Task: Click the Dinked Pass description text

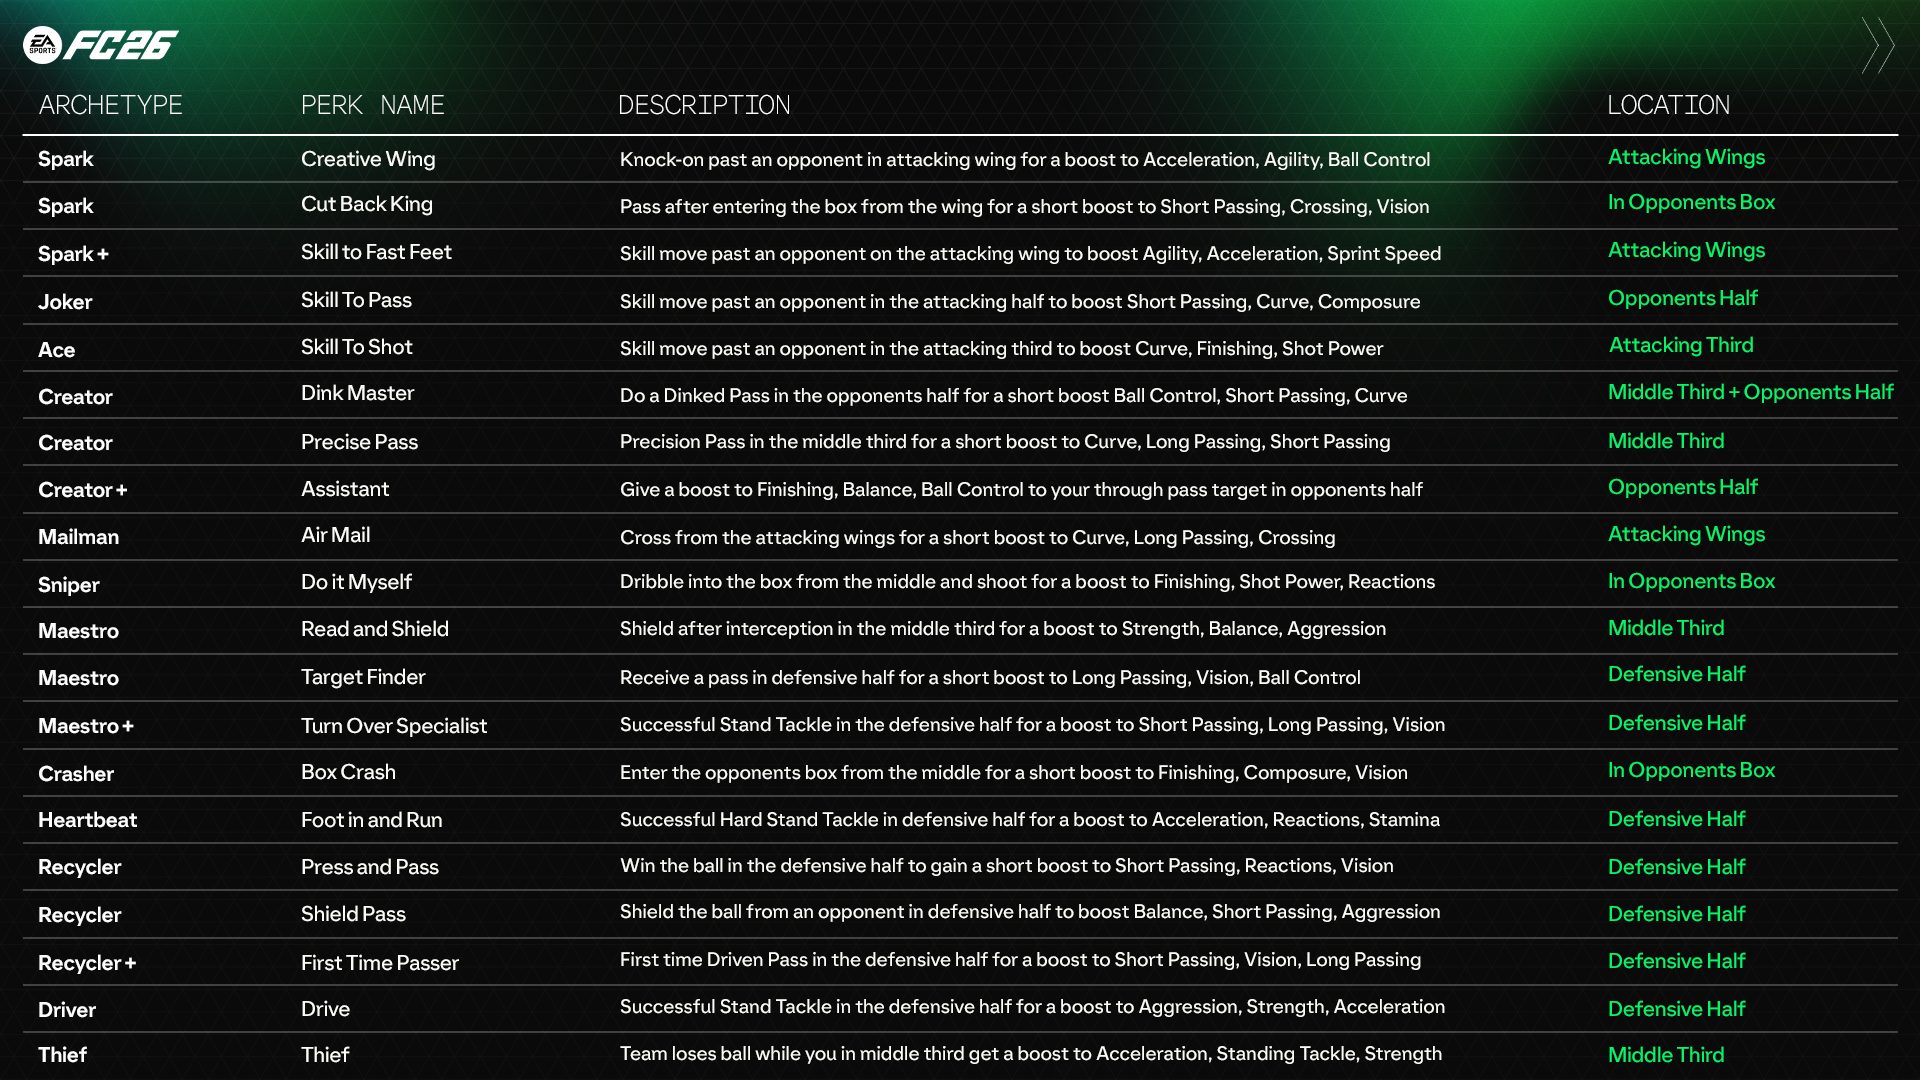Action: point(1013,396)
